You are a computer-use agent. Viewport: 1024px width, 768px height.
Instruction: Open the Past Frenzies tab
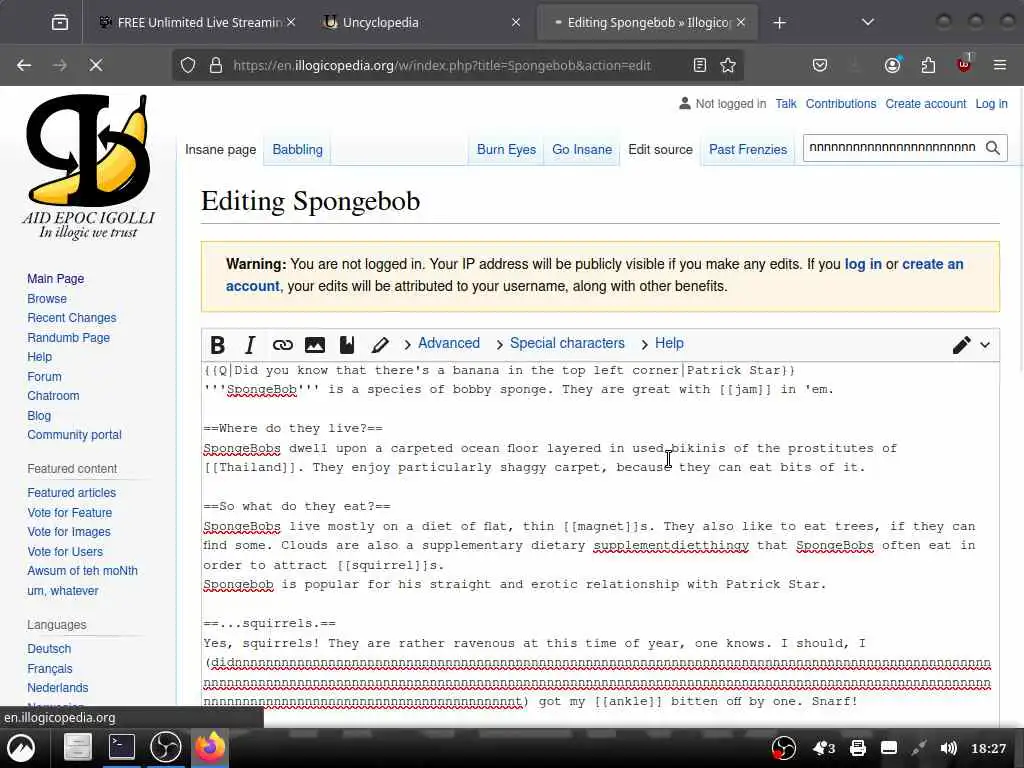point(748,150)
